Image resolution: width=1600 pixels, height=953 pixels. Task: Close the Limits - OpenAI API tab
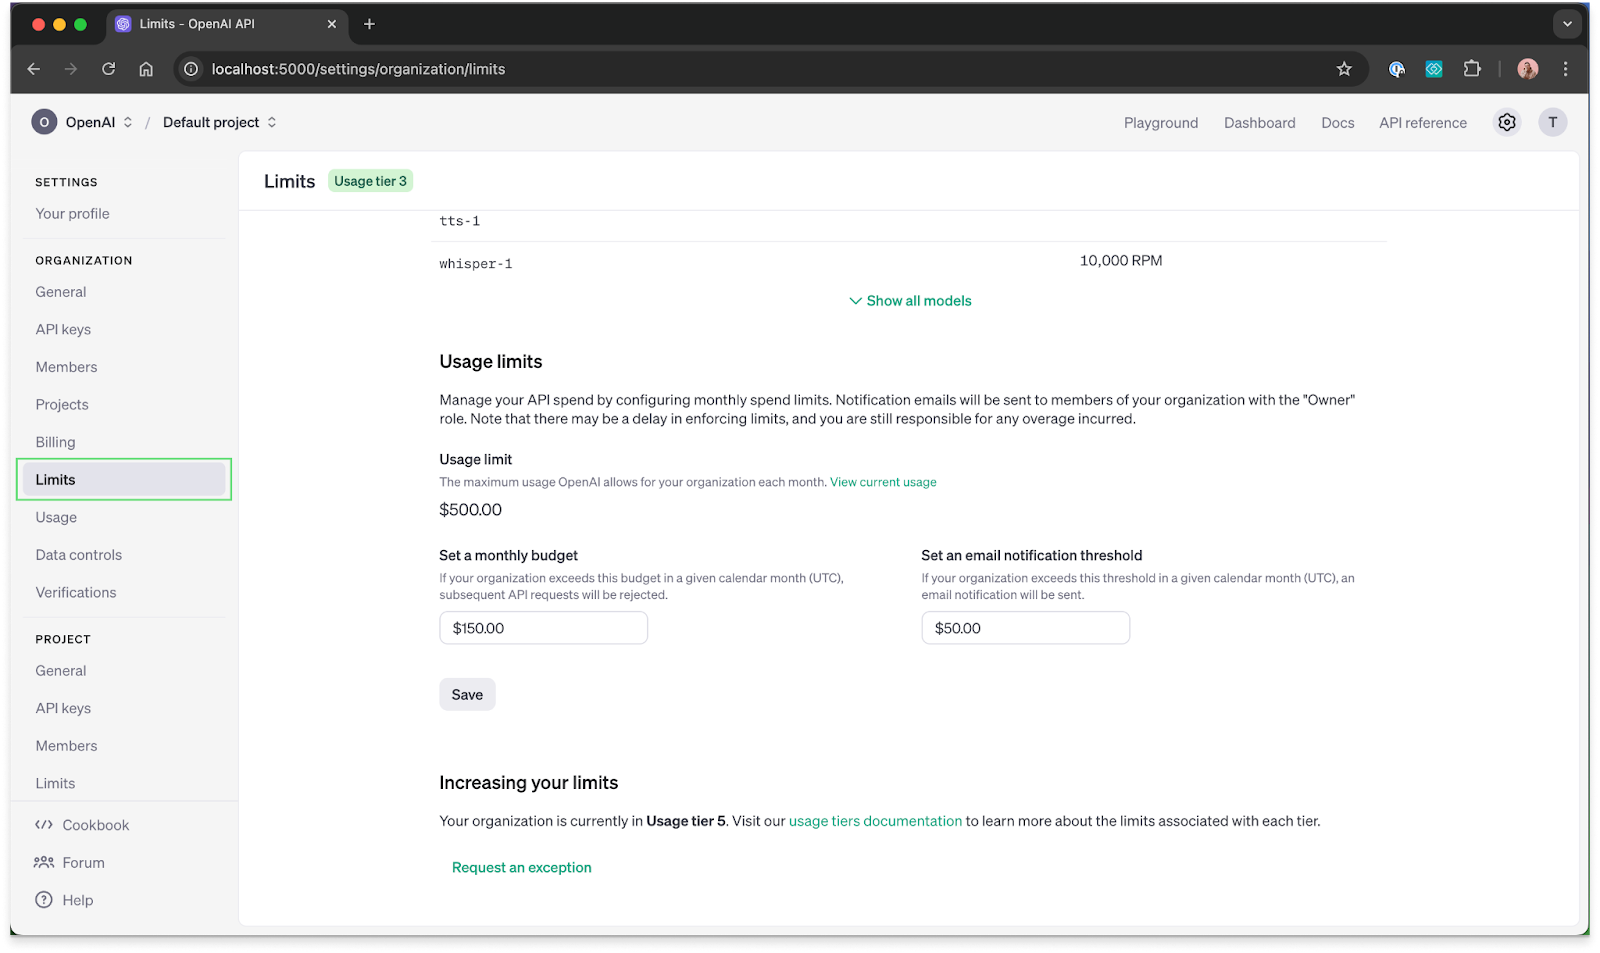[332, 24]
